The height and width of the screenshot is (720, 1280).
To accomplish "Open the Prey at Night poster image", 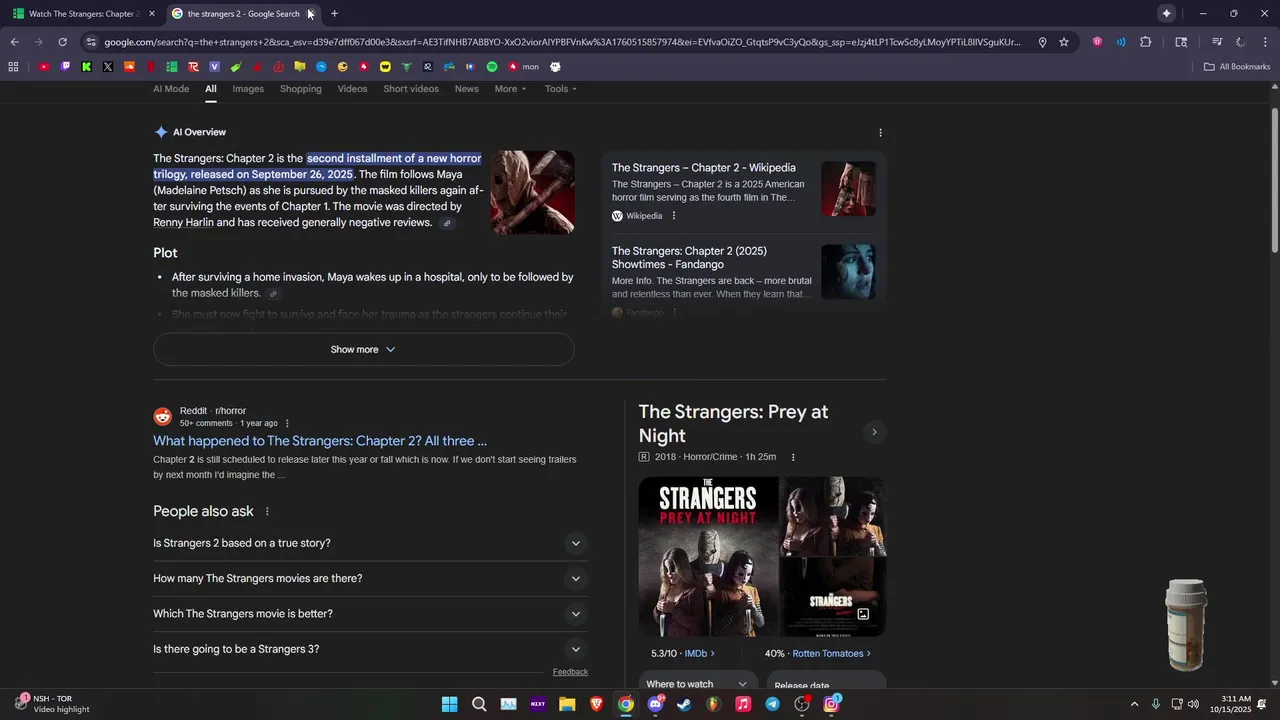I will (x=708, y=557).
